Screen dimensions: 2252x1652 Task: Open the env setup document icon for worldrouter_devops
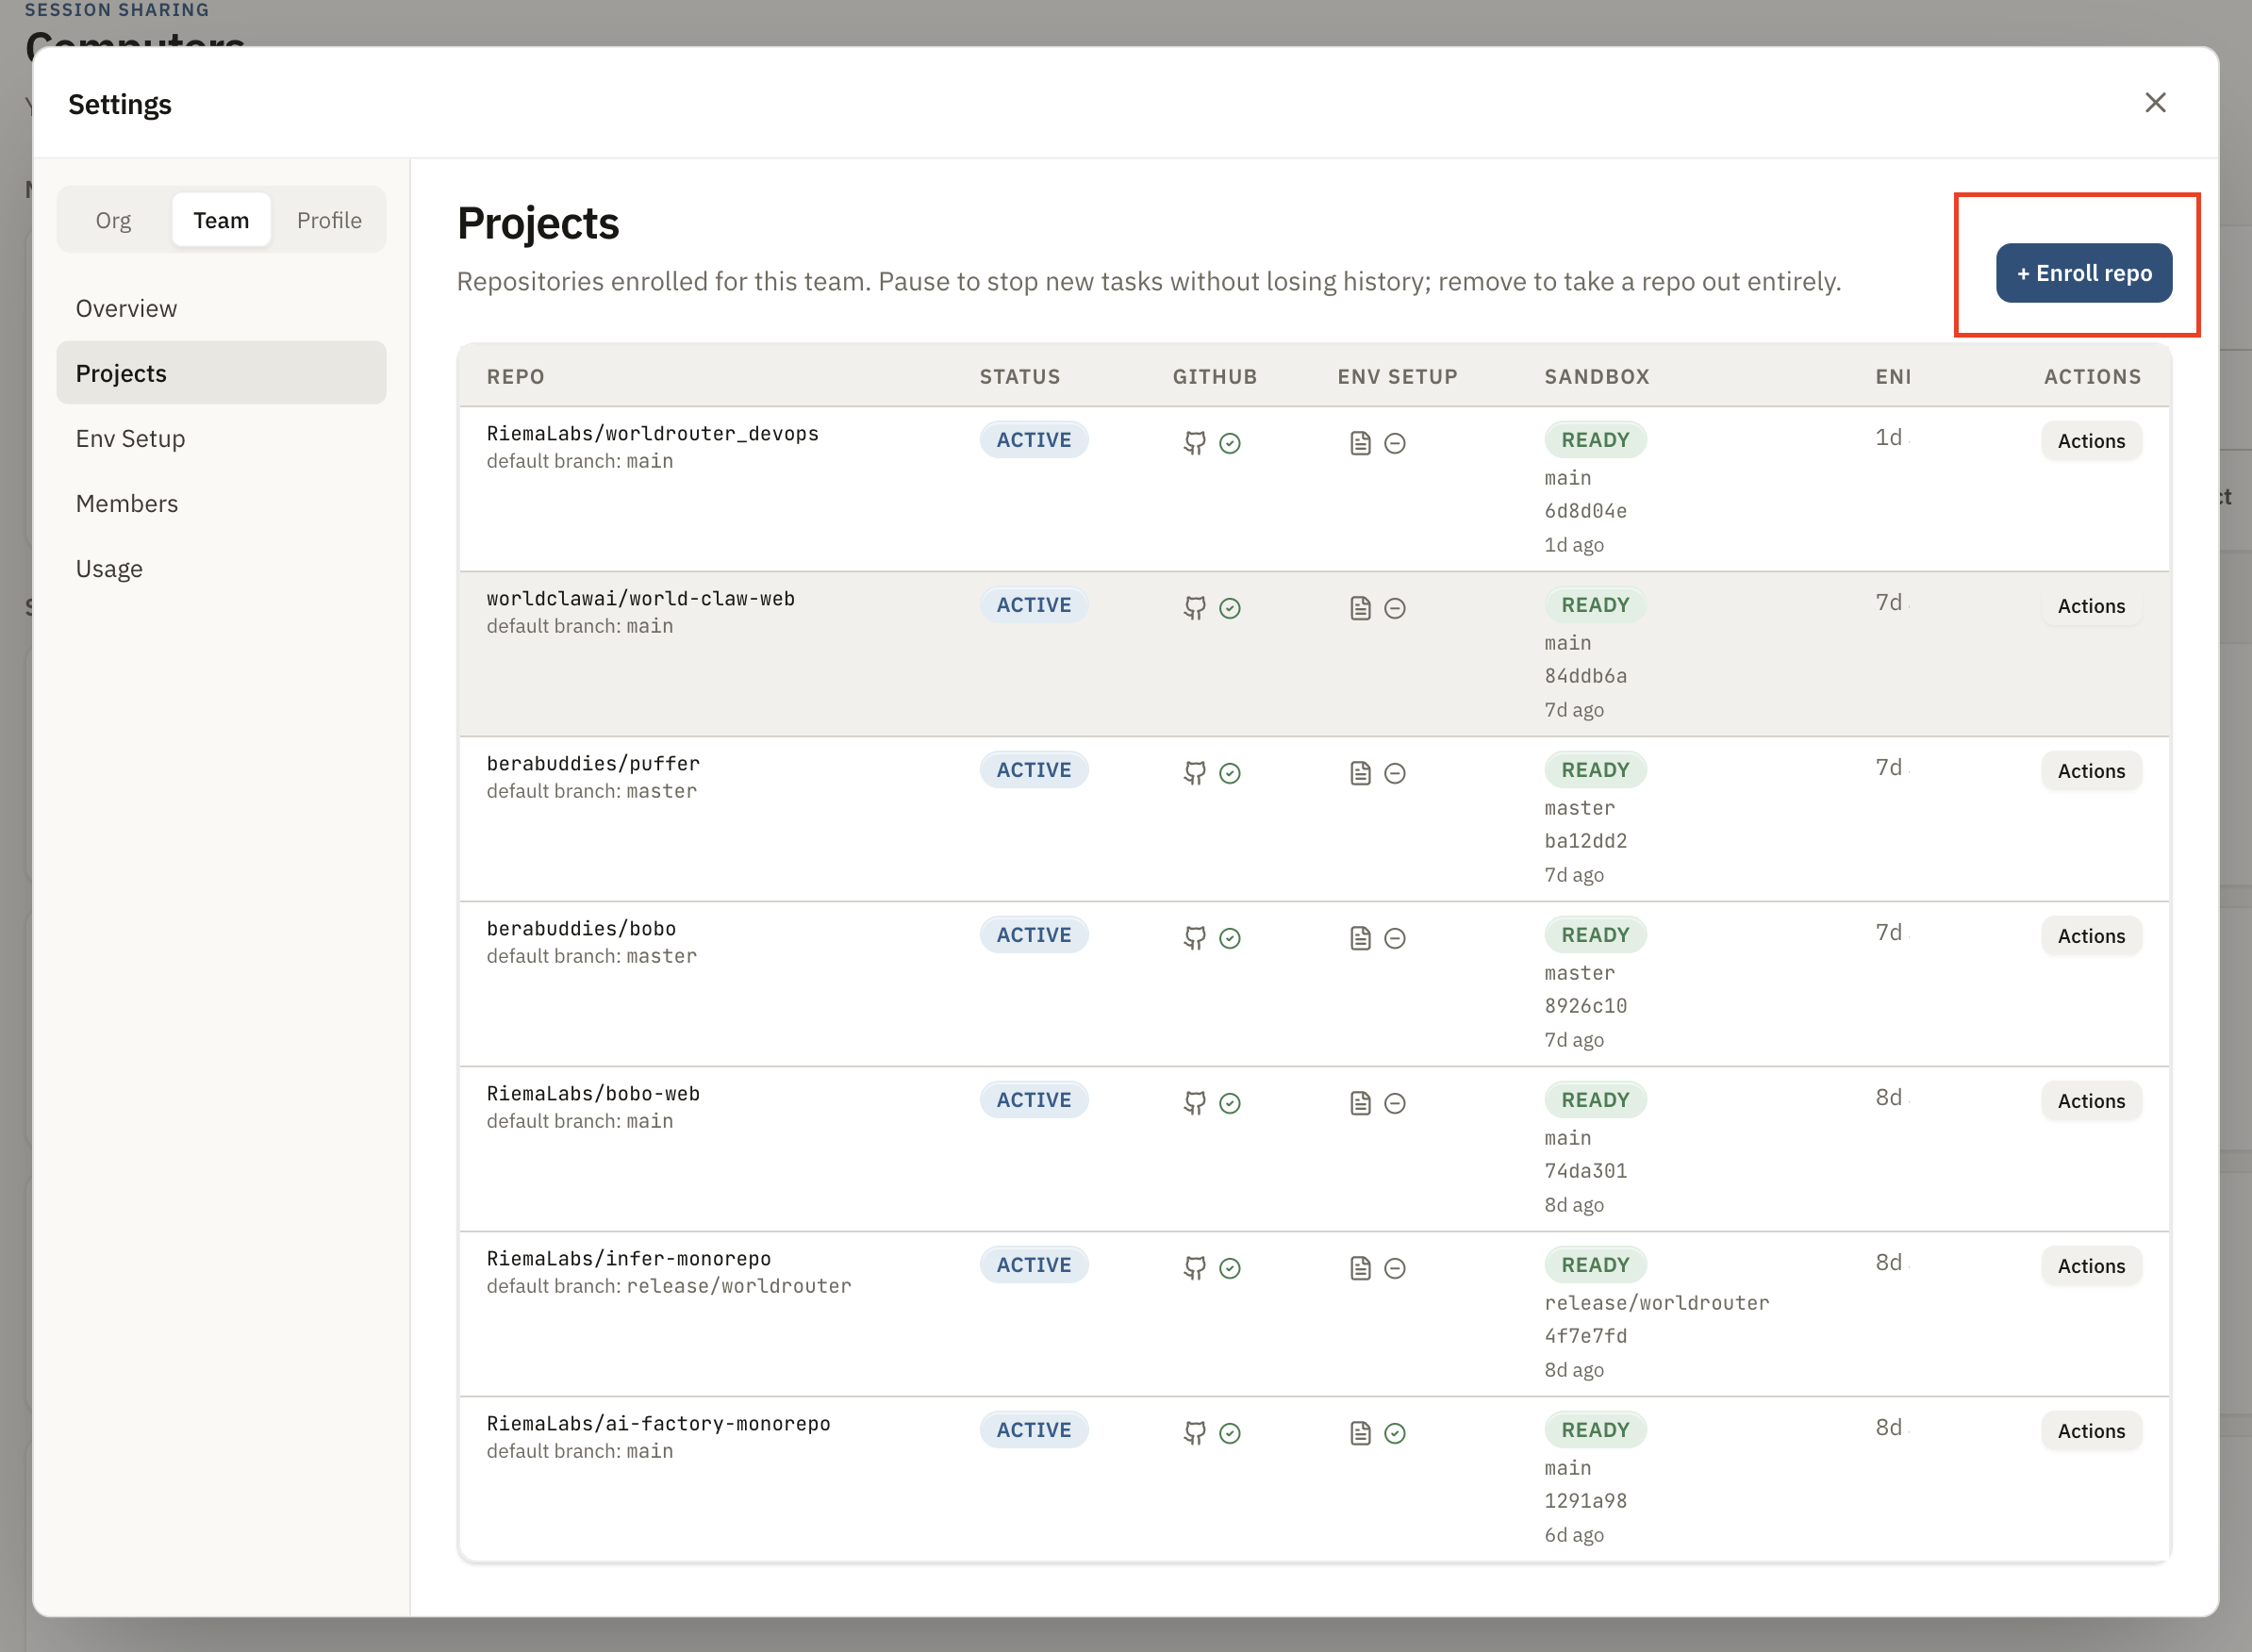1360,443
